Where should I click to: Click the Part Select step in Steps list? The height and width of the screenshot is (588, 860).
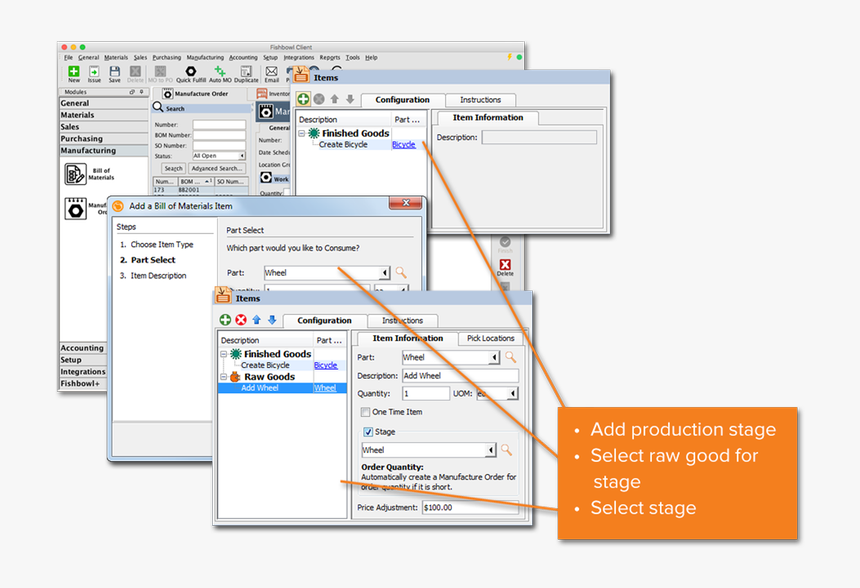153,260
